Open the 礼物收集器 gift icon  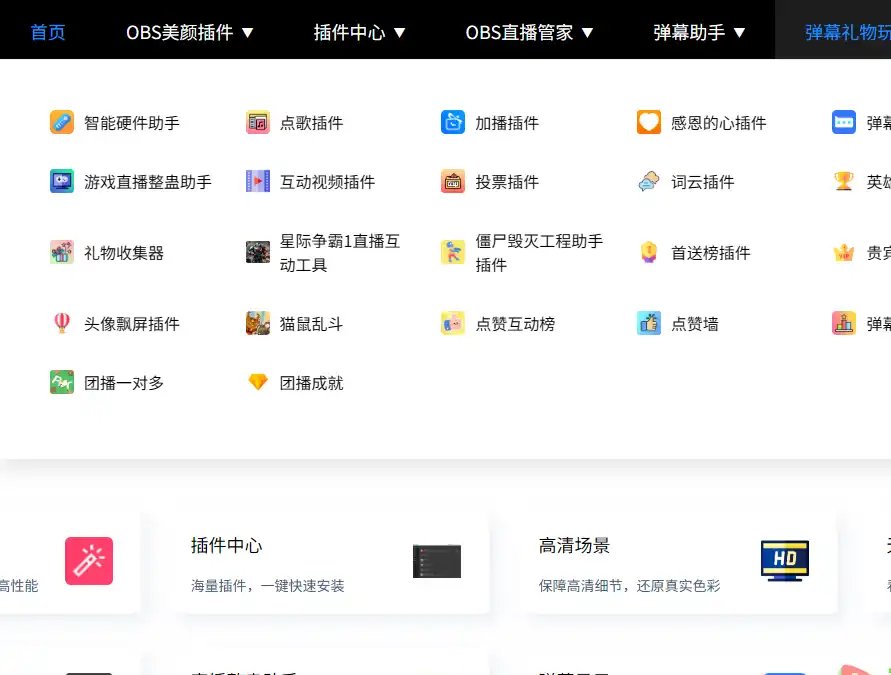[61, 252]
